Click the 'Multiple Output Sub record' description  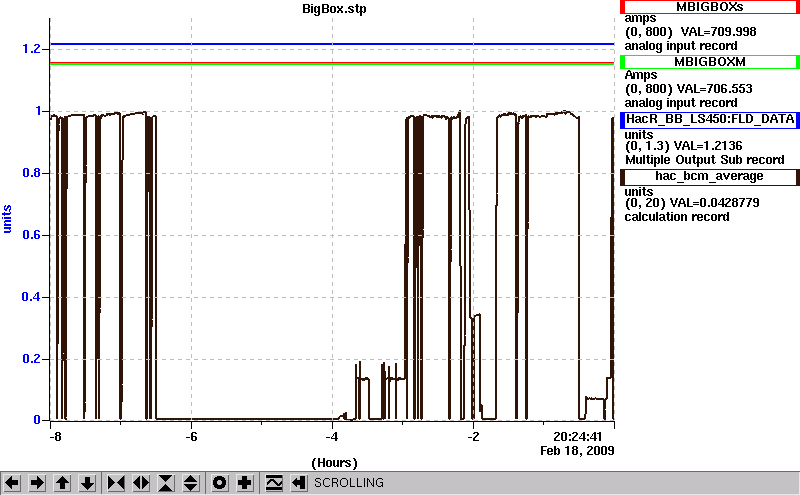[x=705, y=160]
